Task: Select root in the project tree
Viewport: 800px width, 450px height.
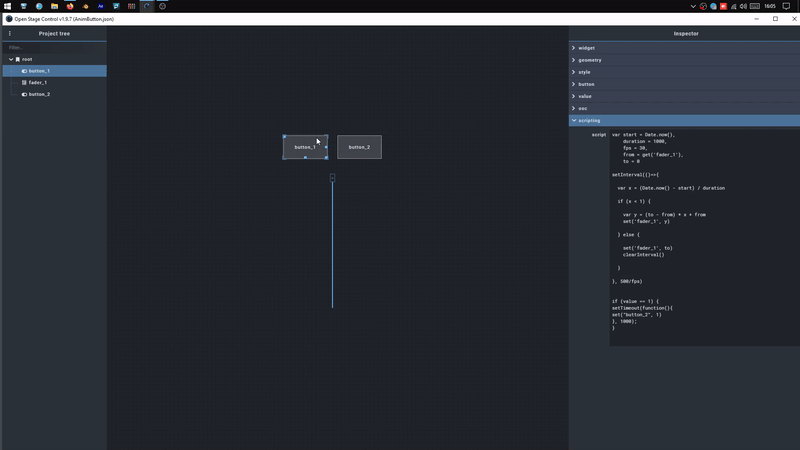Action: pos(55,59)
